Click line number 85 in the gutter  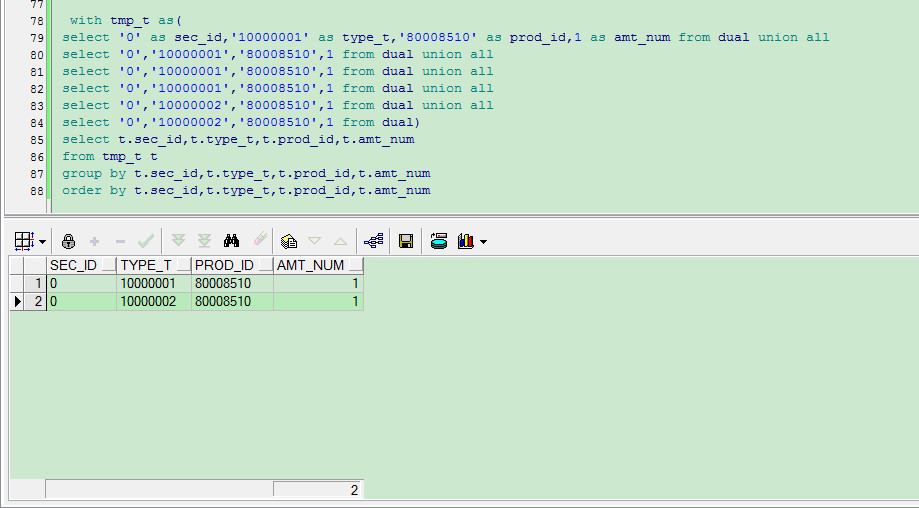pos(36,140)
